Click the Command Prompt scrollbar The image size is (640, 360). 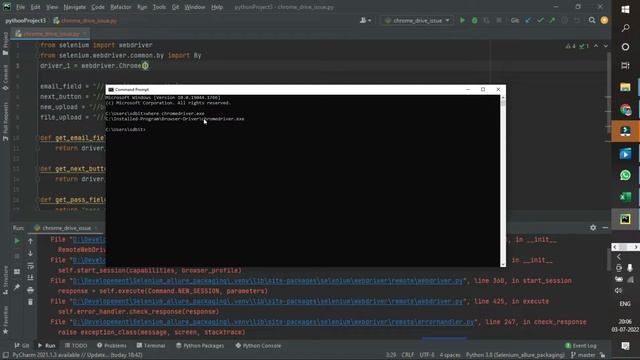coord(503,181)
